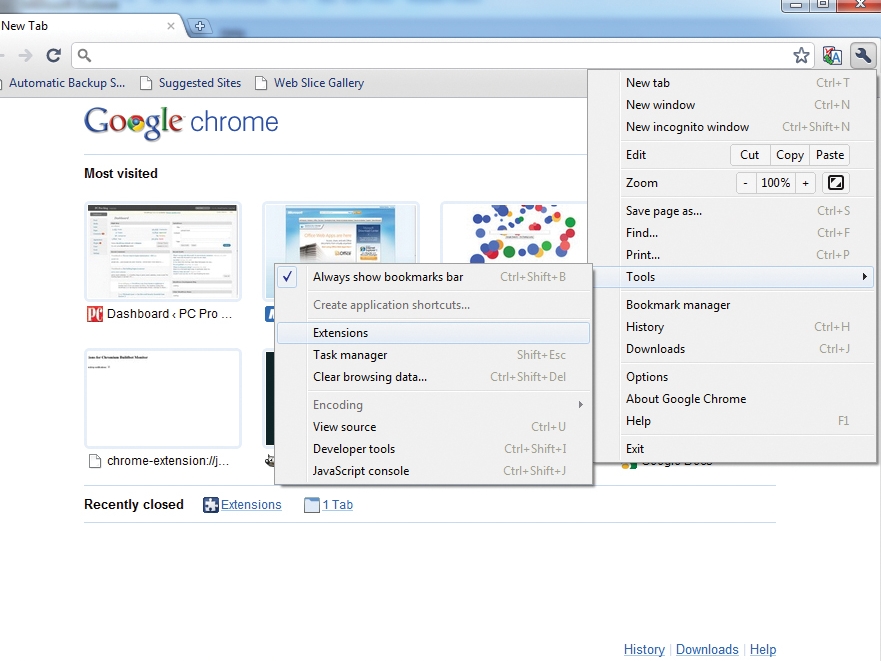
Task: Select Help in wrench menu
Action: [747, 420]
